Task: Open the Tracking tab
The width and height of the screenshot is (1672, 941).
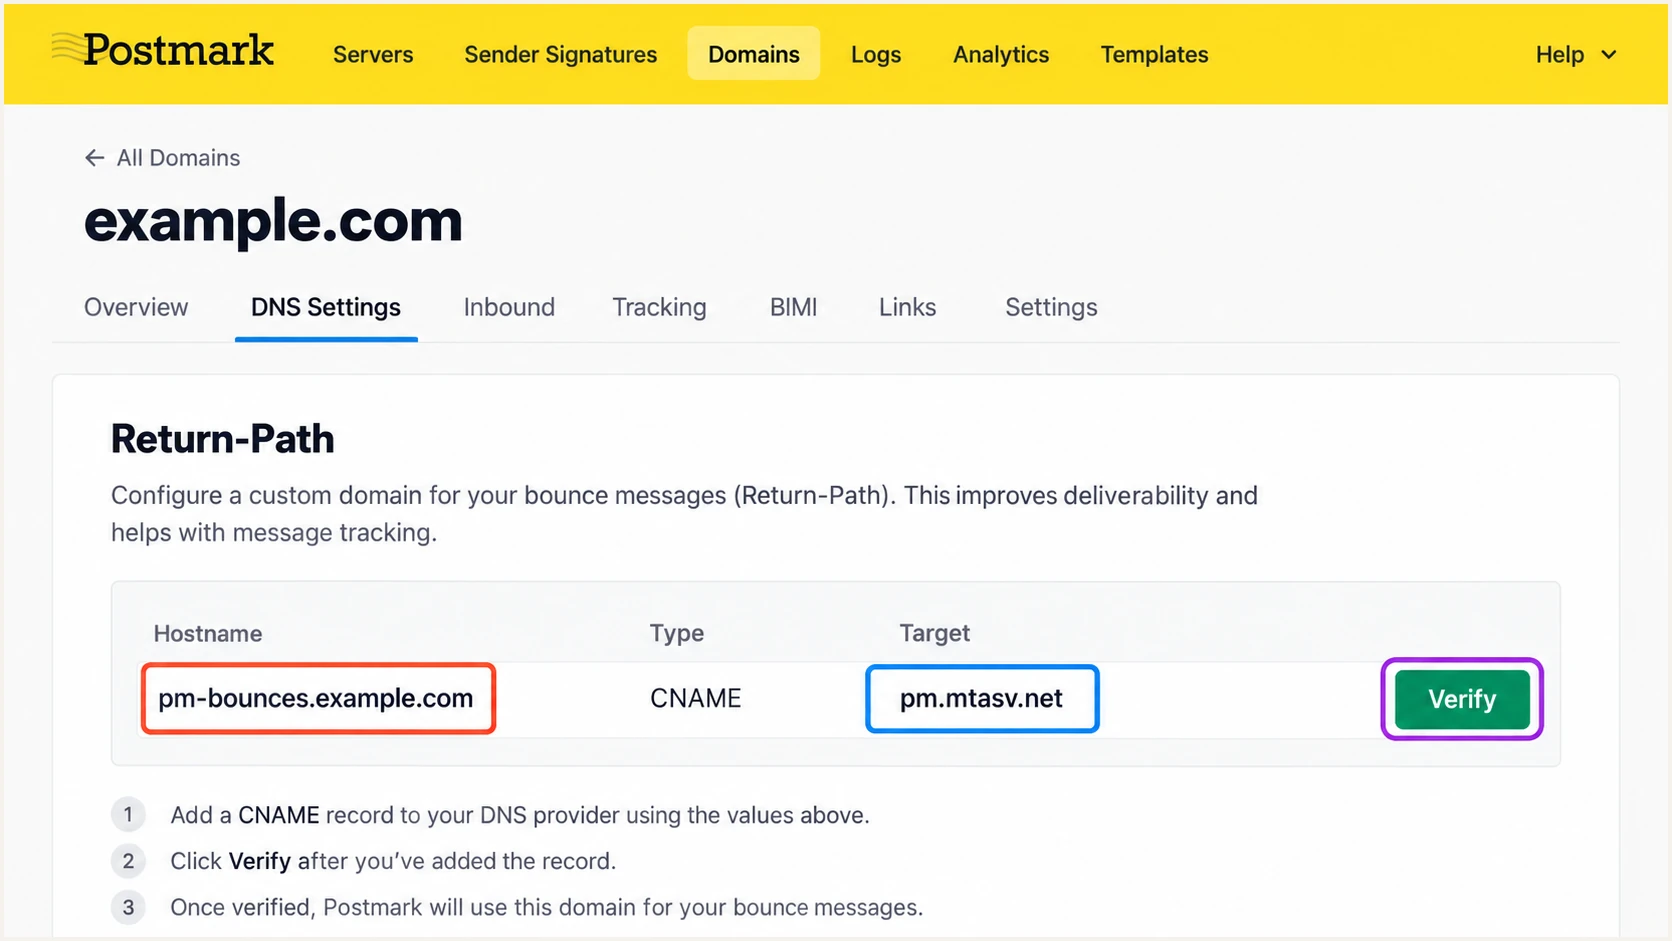Action: coord(659,307)
